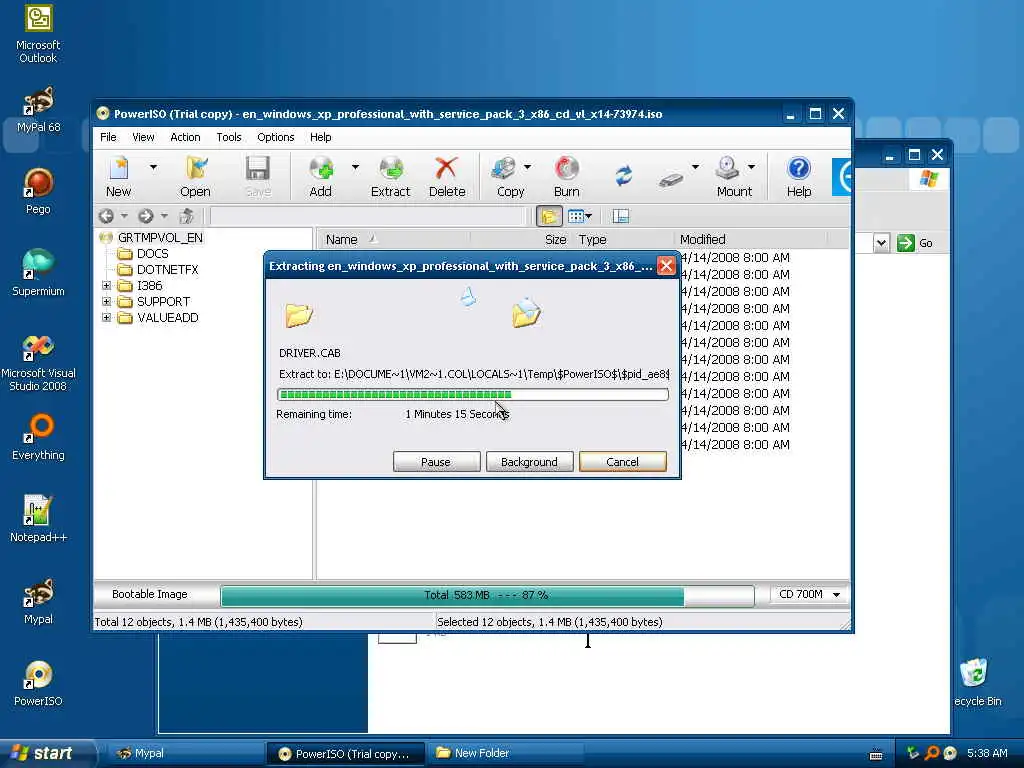
Task: Click Pause in the extracting dialog
Action: pyautogui.click(x=436, y=462)
